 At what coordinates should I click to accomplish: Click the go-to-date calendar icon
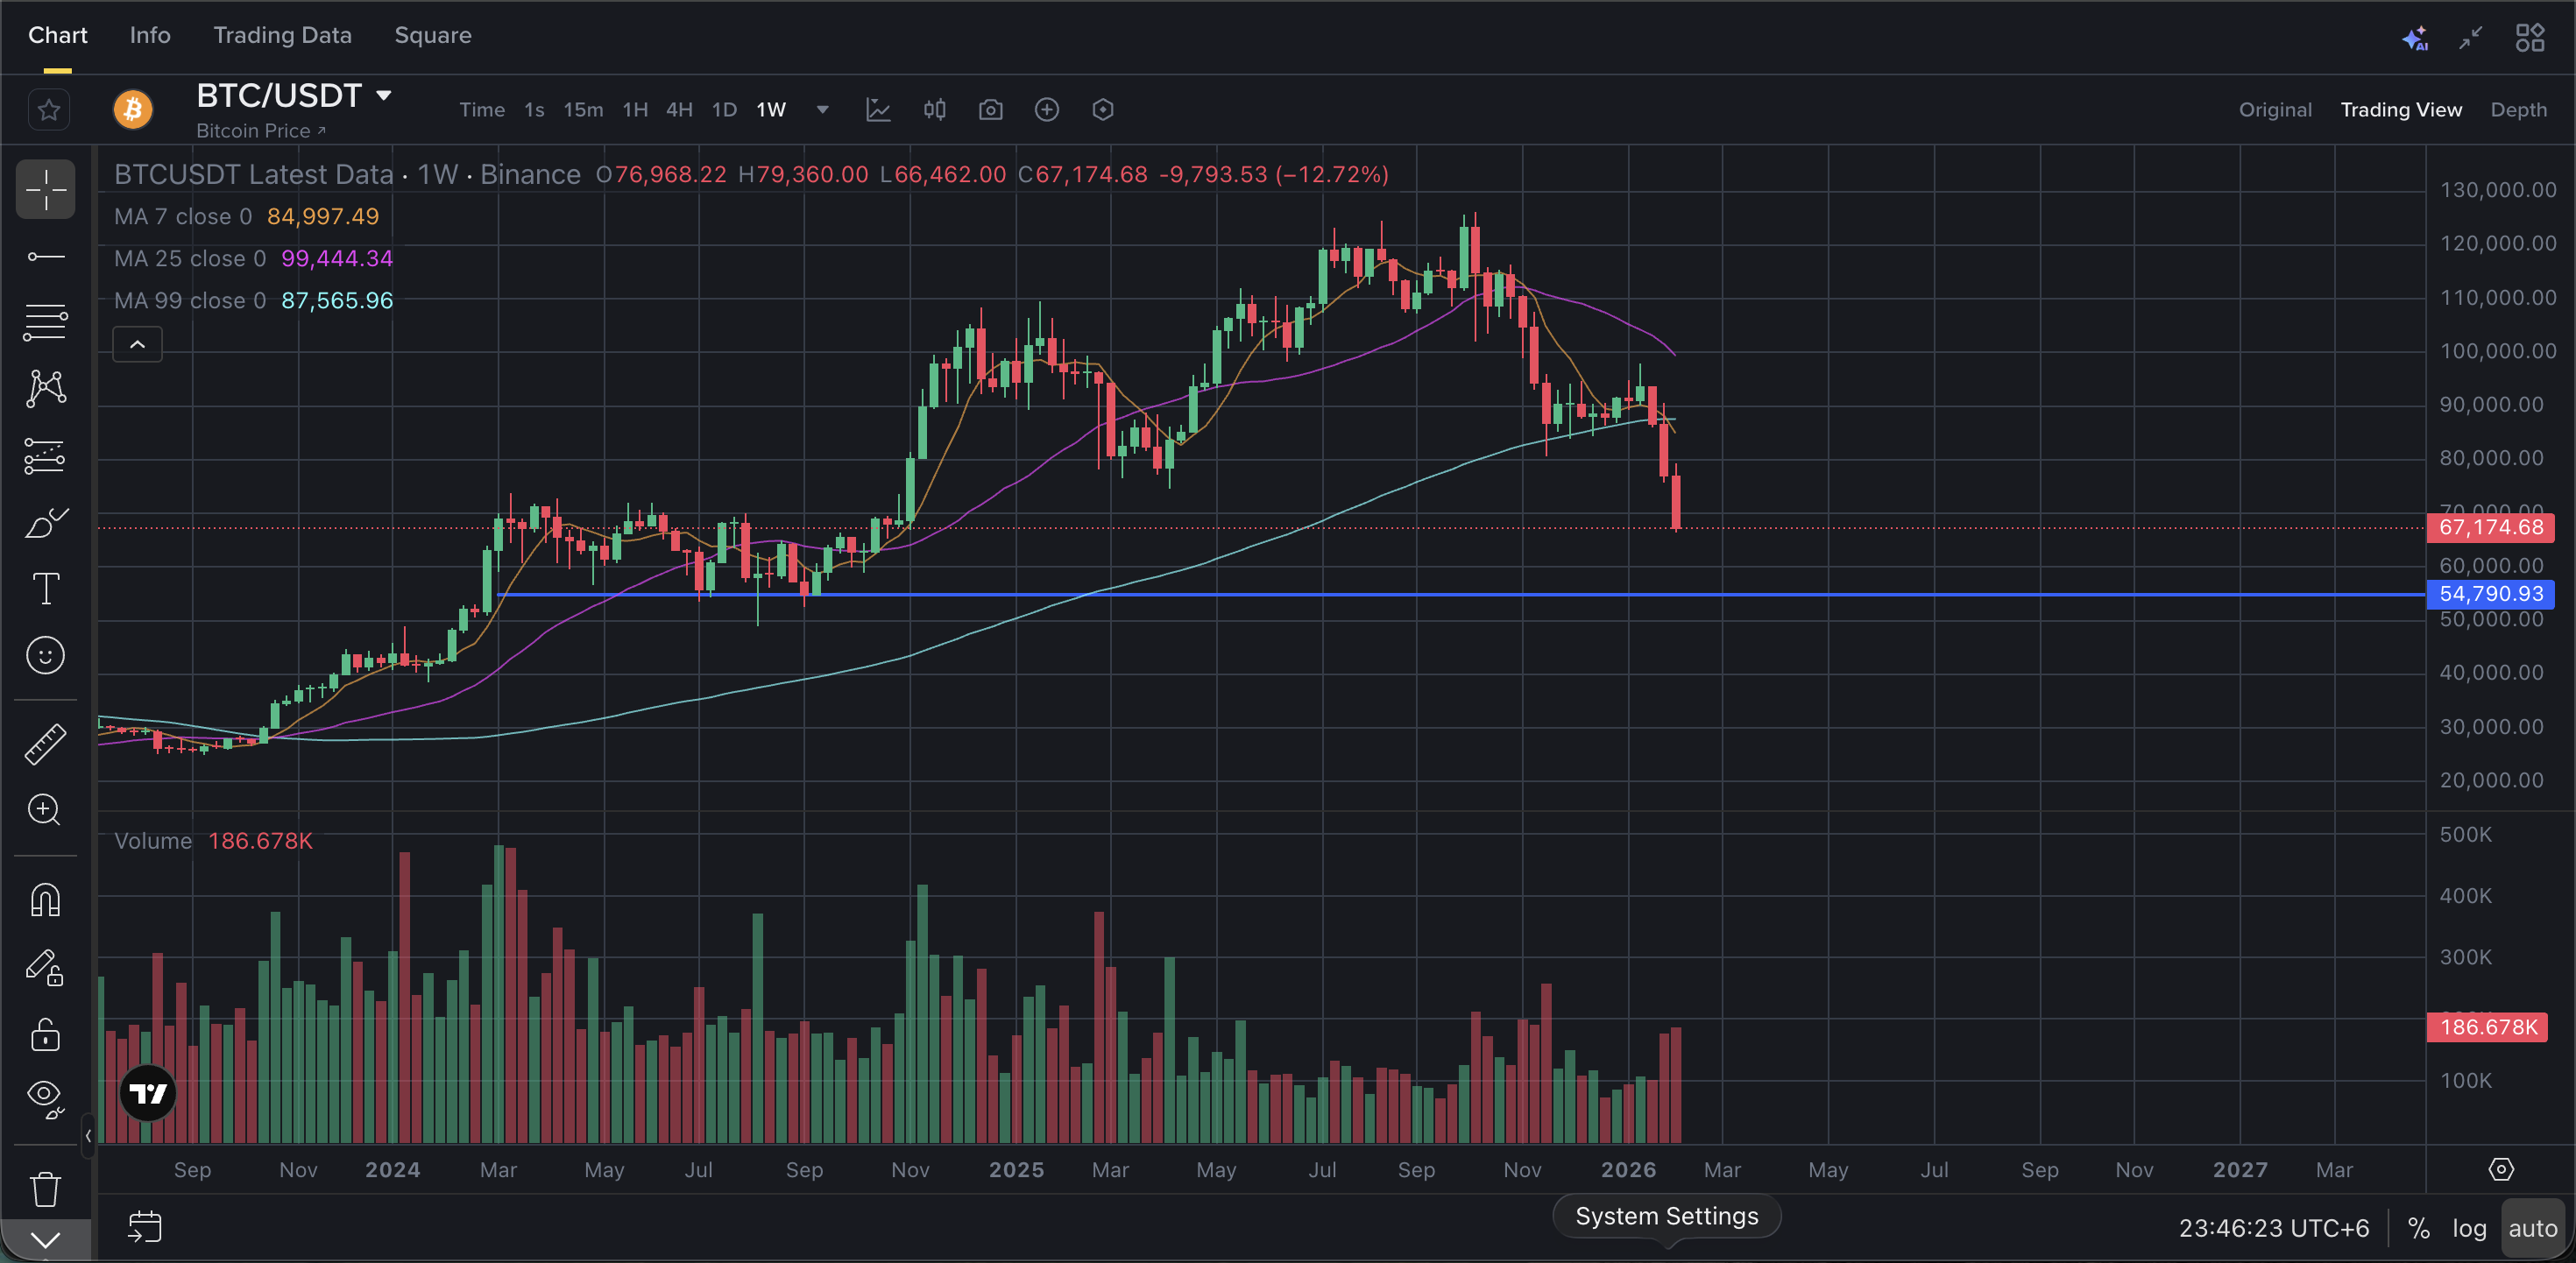(x=145, y=1227)
